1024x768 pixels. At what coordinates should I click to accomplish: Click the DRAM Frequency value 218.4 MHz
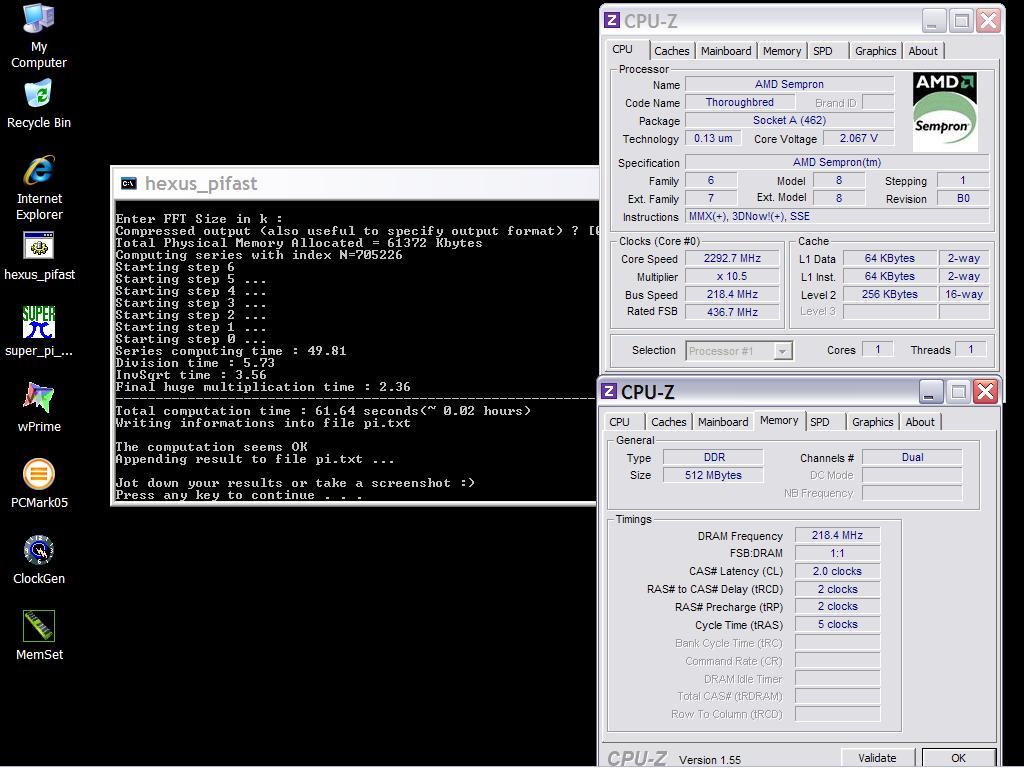(x=837, y=536)
